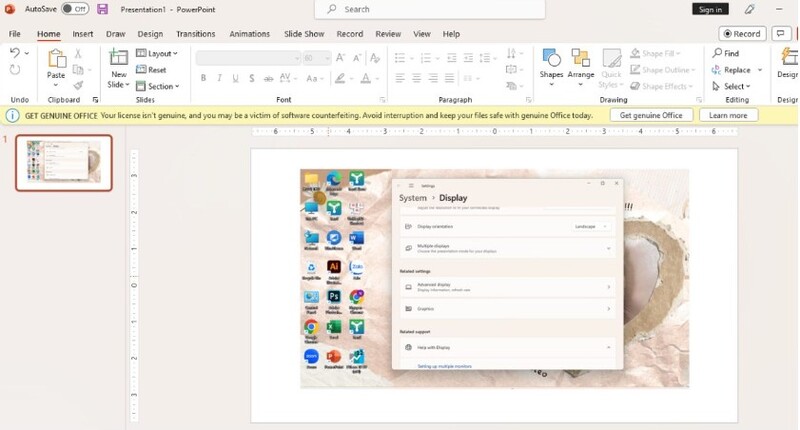Click the Copy icon
This screenshot has width=800, height=430.
[78, 69]
